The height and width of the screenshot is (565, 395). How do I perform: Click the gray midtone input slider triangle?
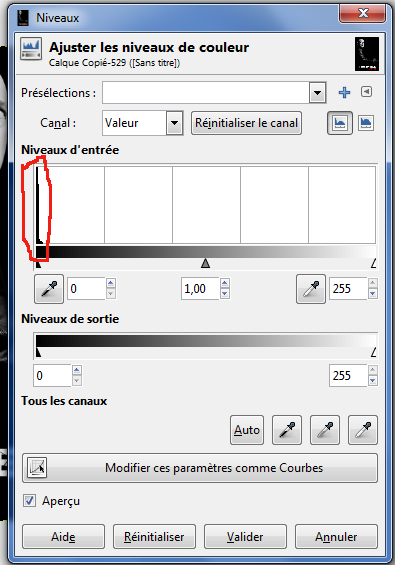point(205,263)
